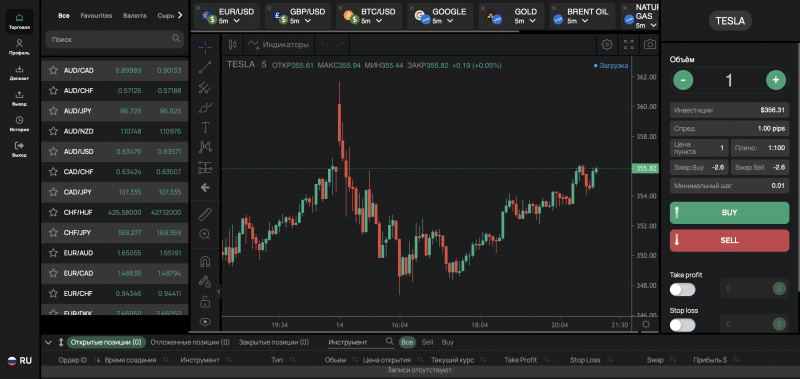Switch to the Валюта category tab
The width and height of the screenshot is (800, 379).
coord(135,16)
